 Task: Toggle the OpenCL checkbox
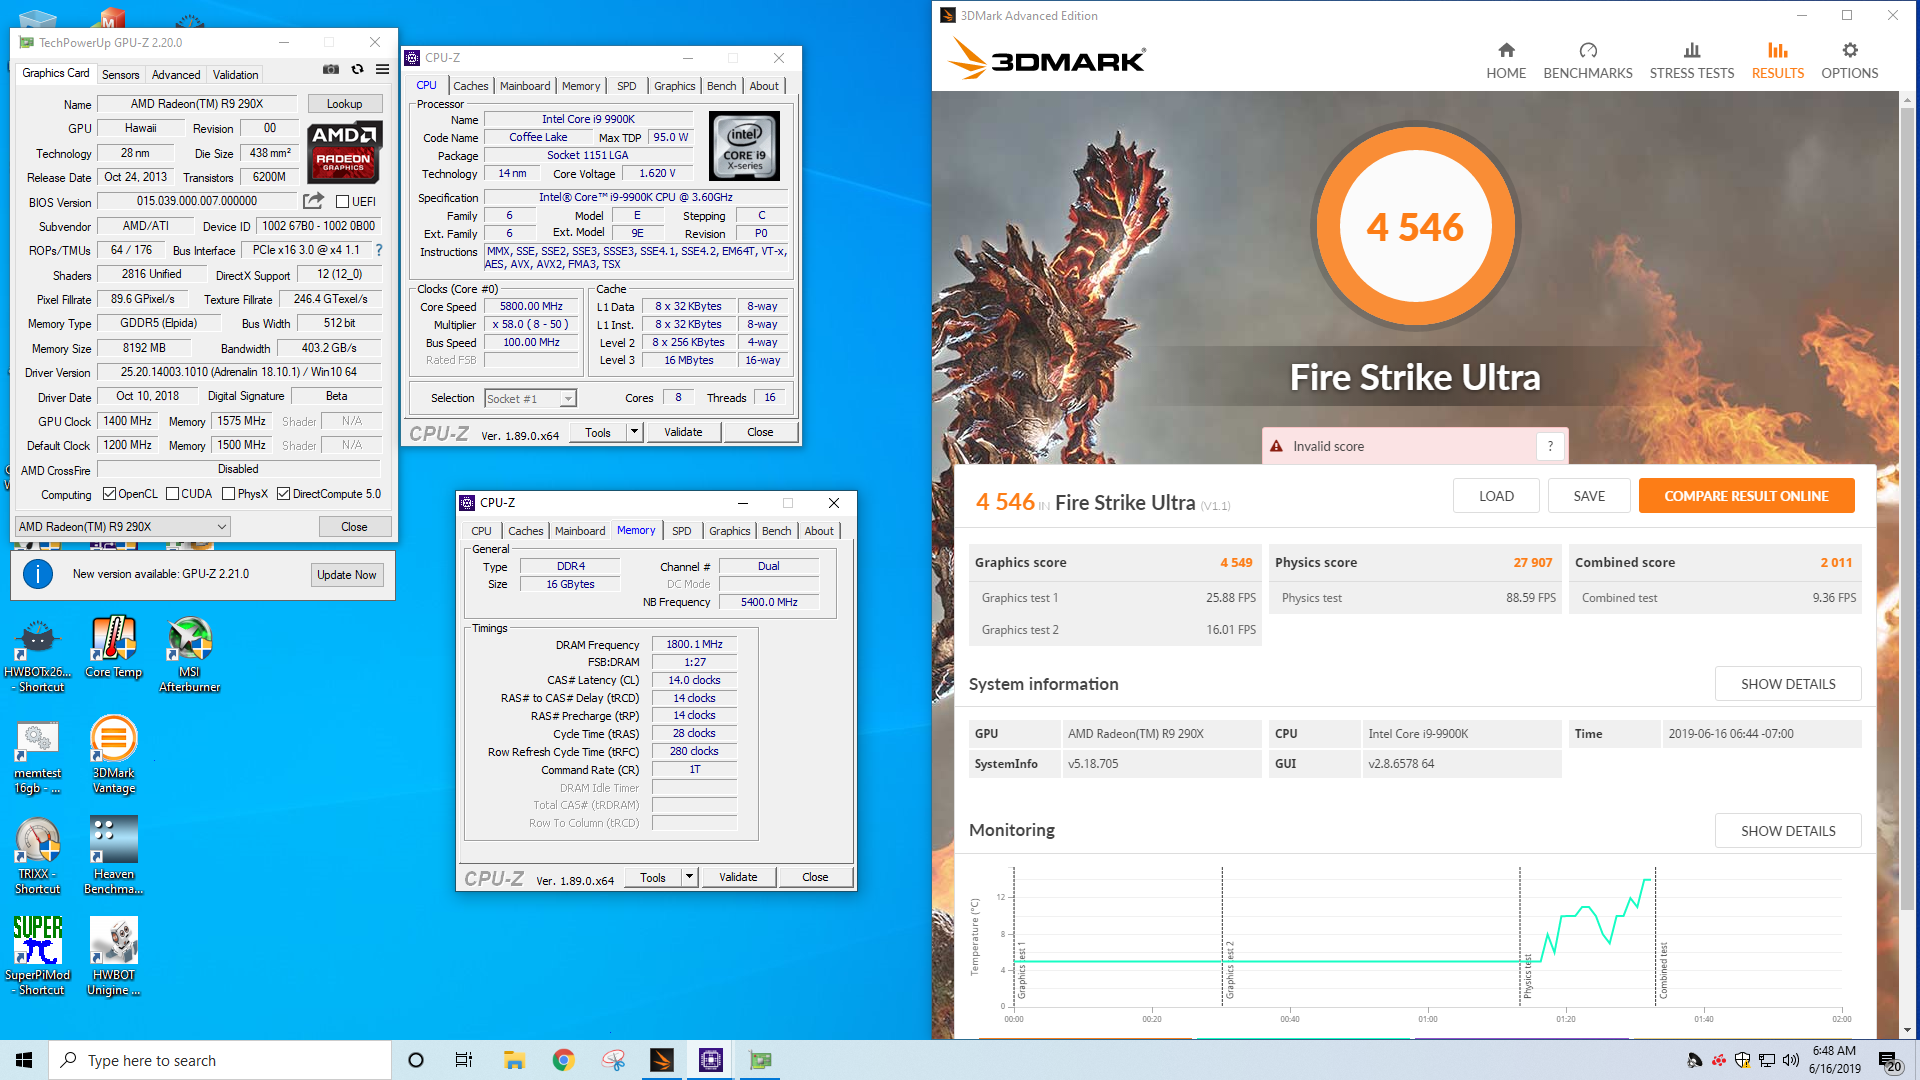(x=109, y=494)
